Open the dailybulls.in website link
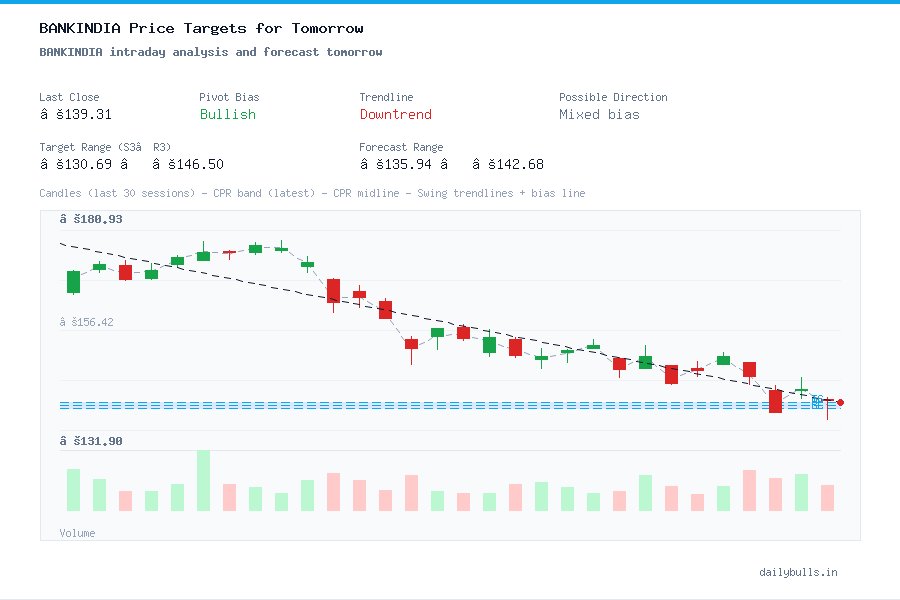Viewport: 900px width, 600px height. 800,572
